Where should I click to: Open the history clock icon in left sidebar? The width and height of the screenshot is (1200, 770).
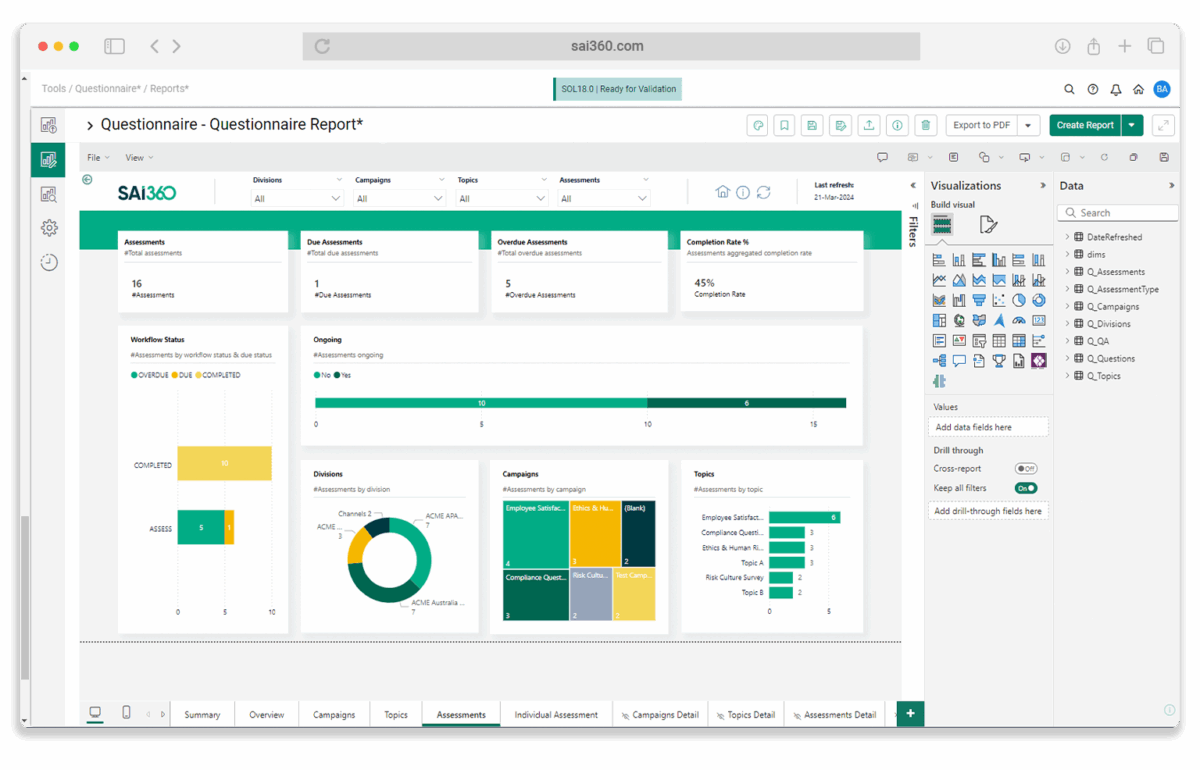pyautogui.click(x=49, y=262)
